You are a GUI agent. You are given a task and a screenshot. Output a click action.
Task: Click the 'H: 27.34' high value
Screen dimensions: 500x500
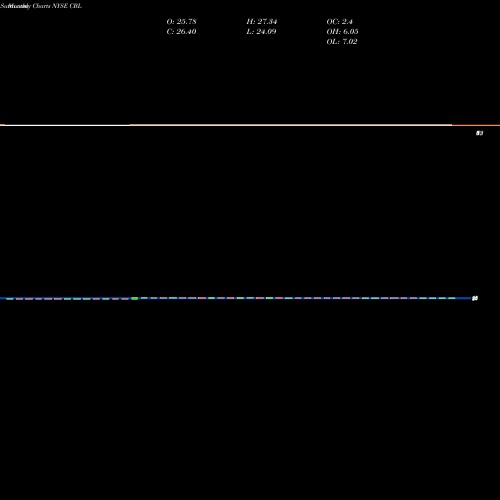(x=262, y=21)
